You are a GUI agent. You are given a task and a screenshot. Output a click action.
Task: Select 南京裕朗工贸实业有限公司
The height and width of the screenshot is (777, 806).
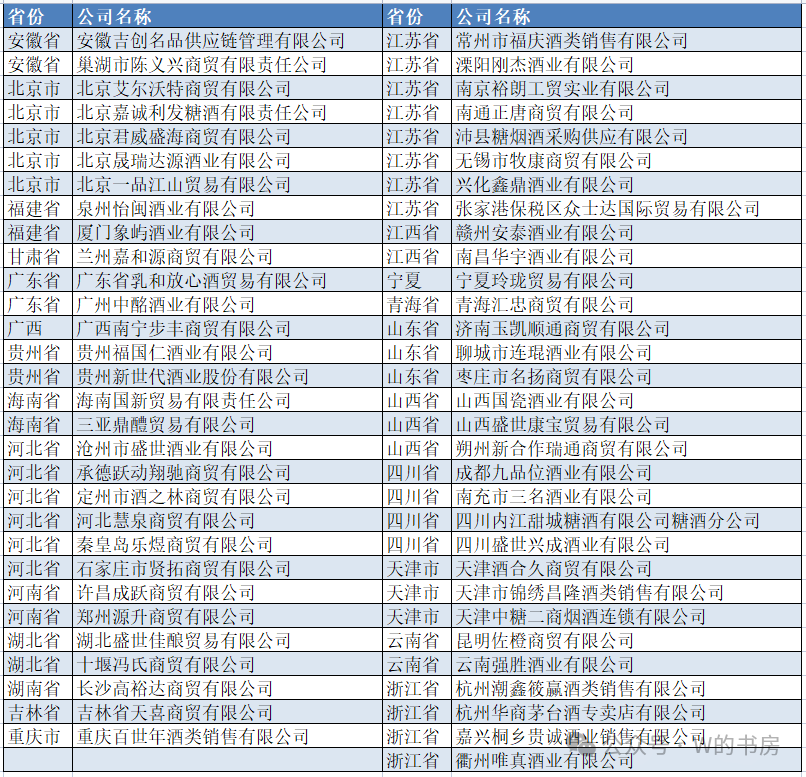(x=627, y=88)
